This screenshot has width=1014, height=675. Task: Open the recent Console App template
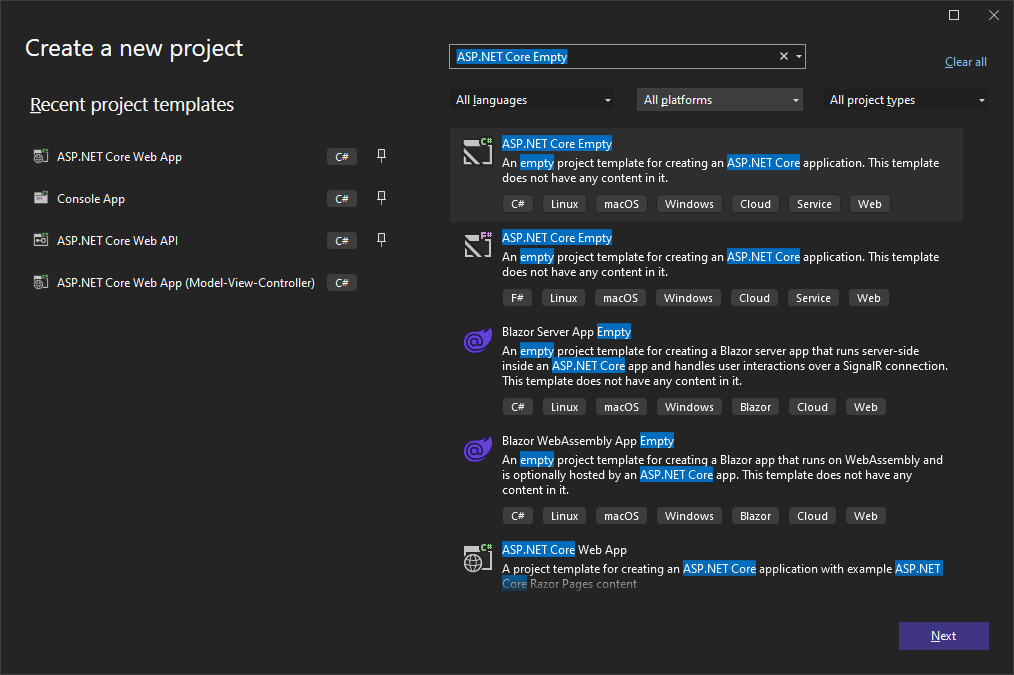coord(91,198)
